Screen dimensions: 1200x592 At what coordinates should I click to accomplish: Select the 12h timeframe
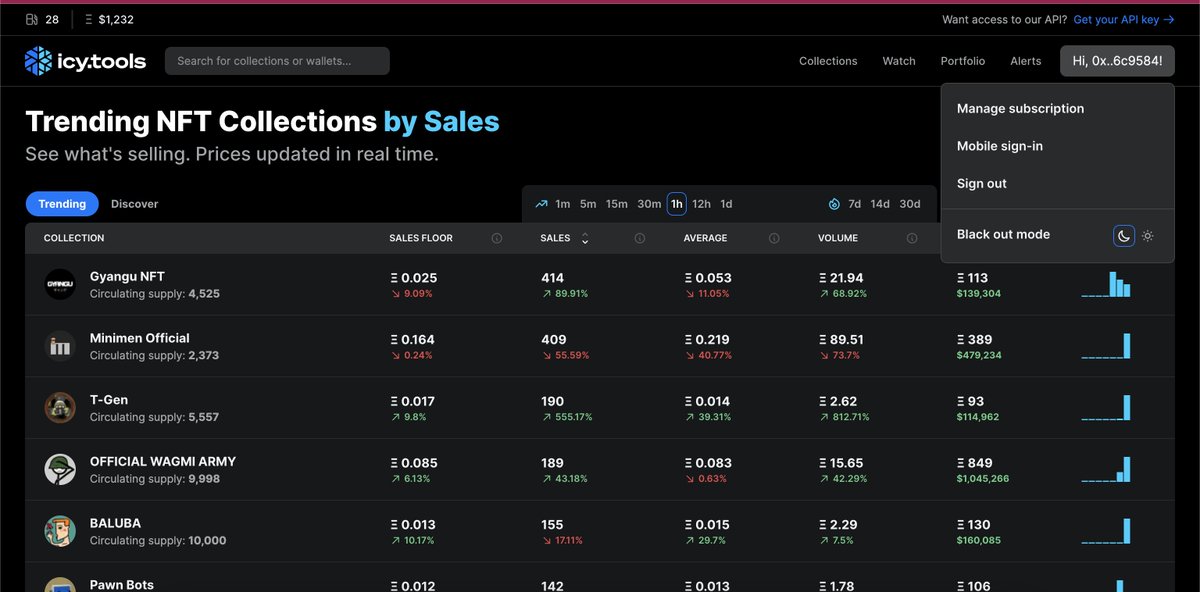click(x=702, y=204)
